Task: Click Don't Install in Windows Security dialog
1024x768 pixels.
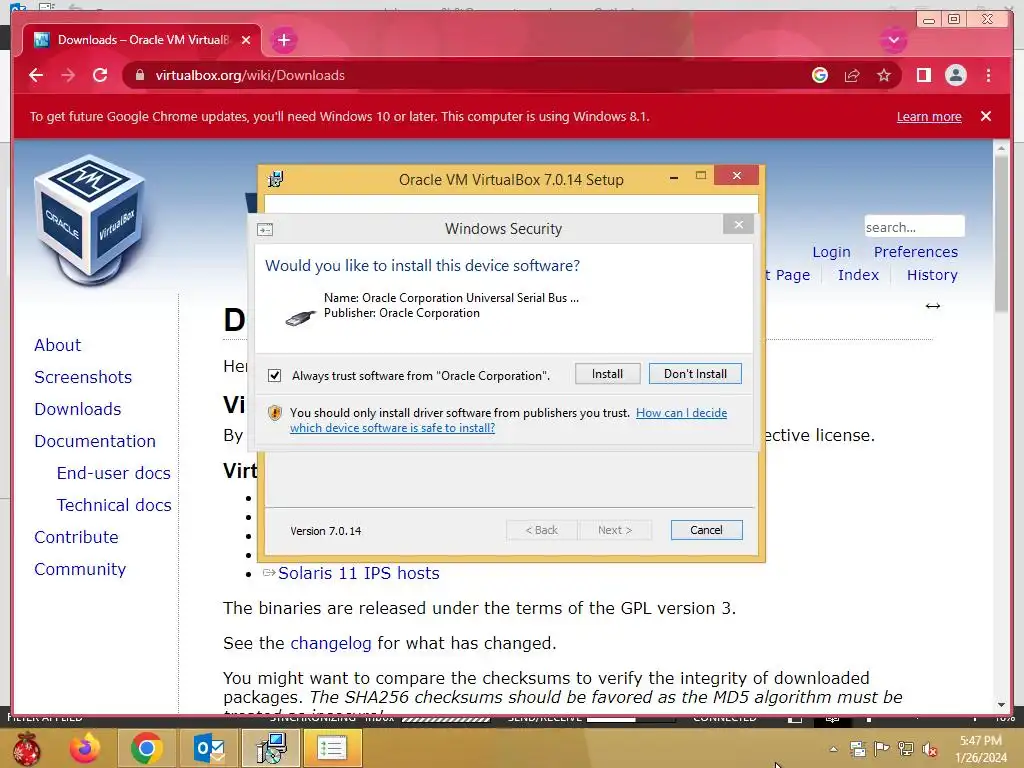Action: pyautogui.click(x=695, y=374)
